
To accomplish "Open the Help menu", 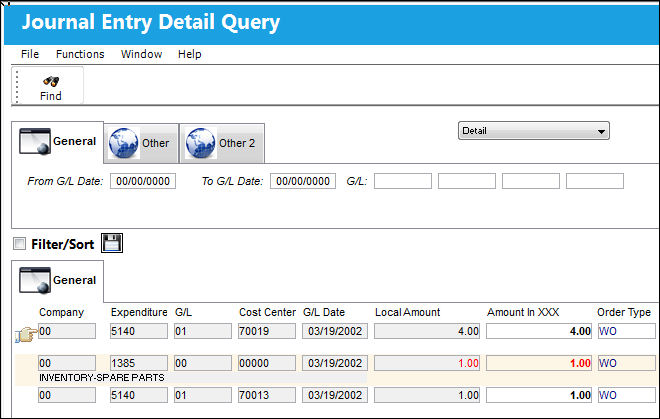I will pos(189,54).
